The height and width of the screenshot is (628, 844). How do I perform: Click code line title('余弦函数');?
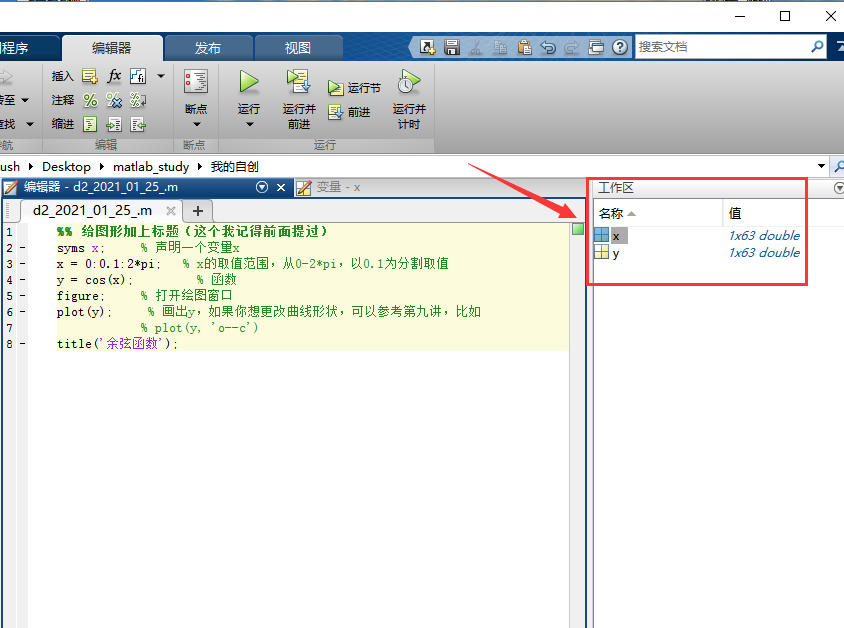117,343
